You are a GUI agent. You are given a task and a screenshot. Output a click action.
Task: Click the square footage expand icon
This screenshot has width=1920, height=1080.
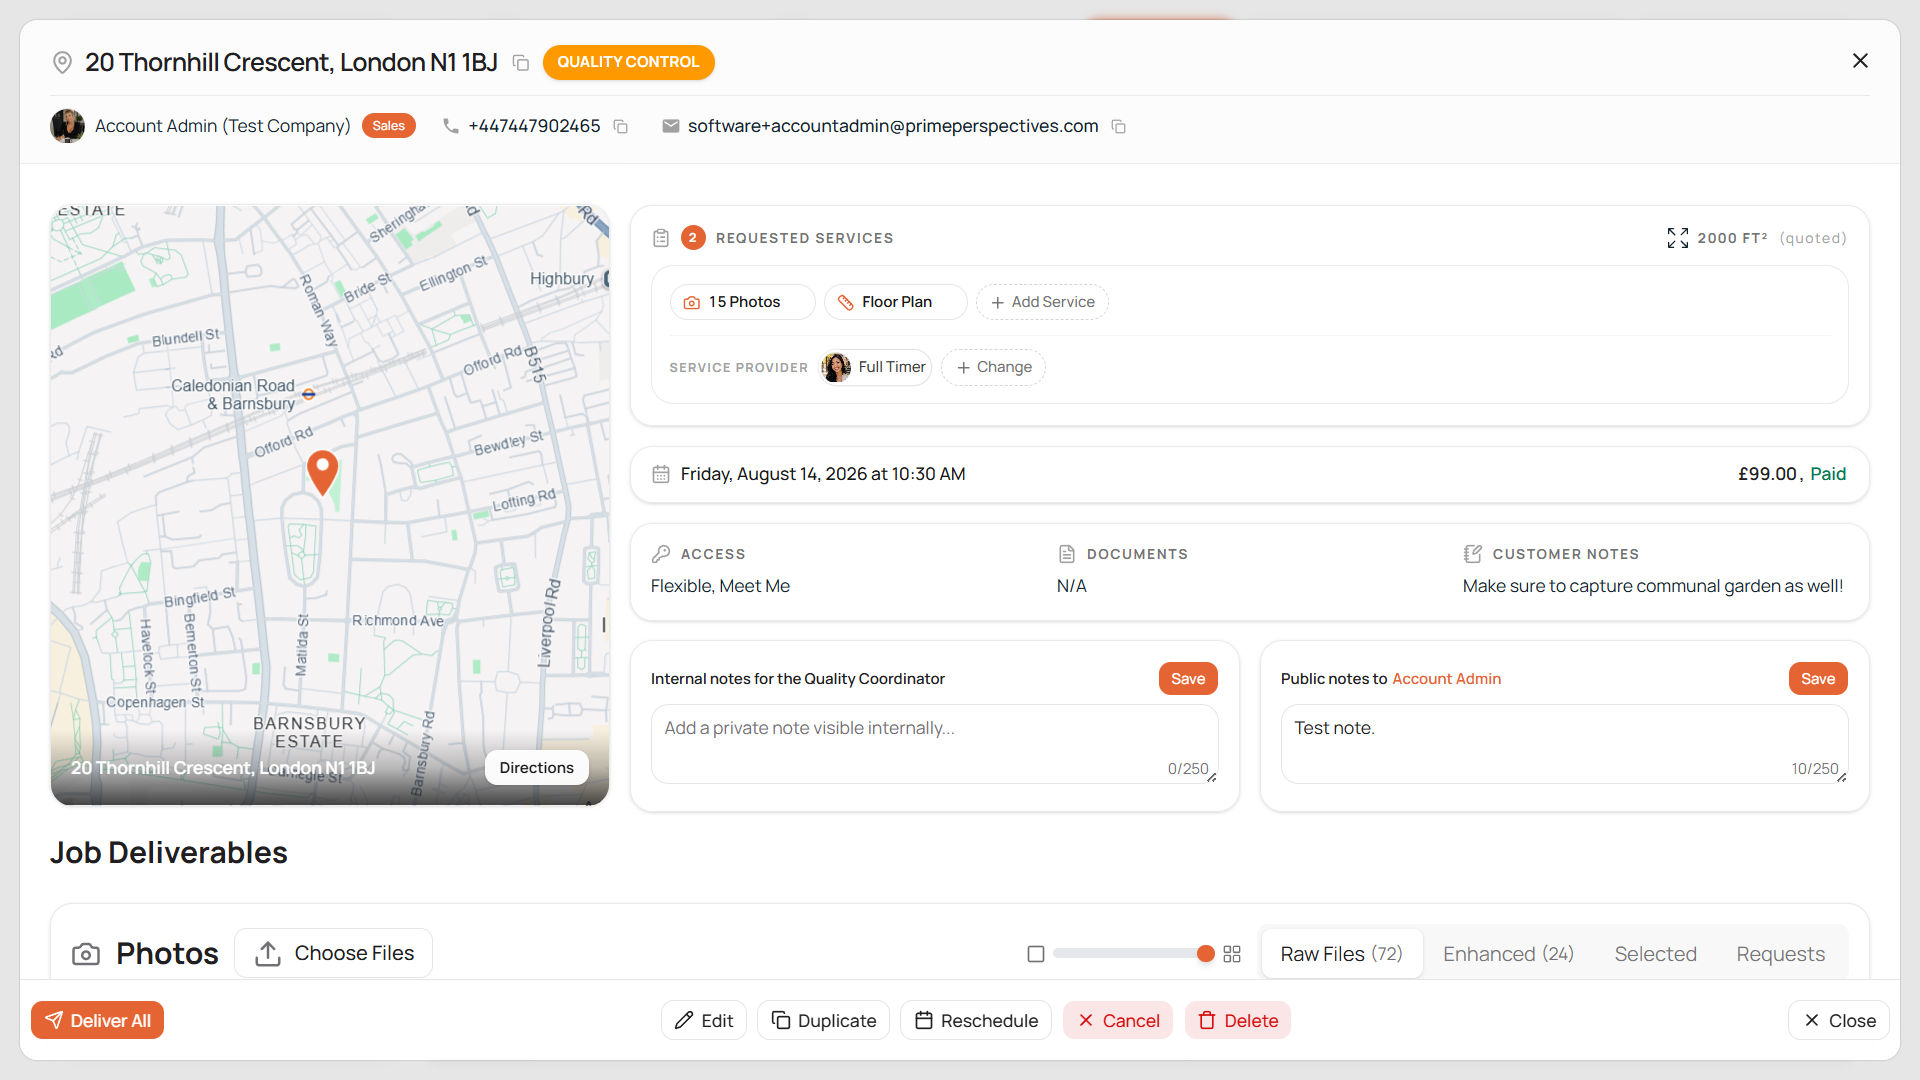pos(1677,238)
